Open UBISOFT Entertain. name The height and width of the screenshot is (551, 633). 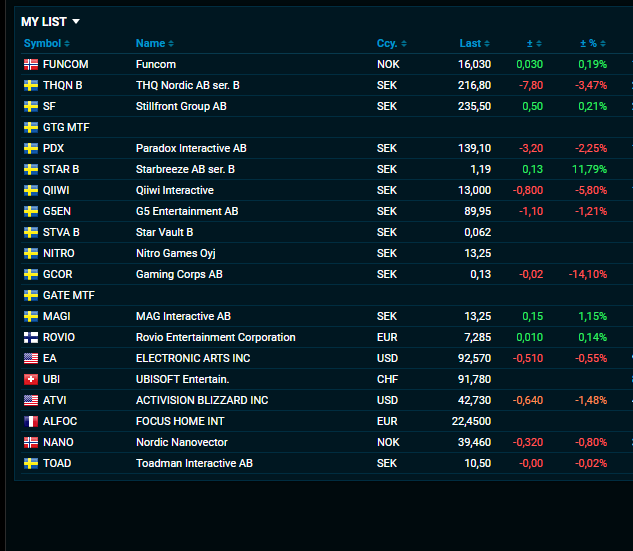pyautogui.click(x=182, y=379)
